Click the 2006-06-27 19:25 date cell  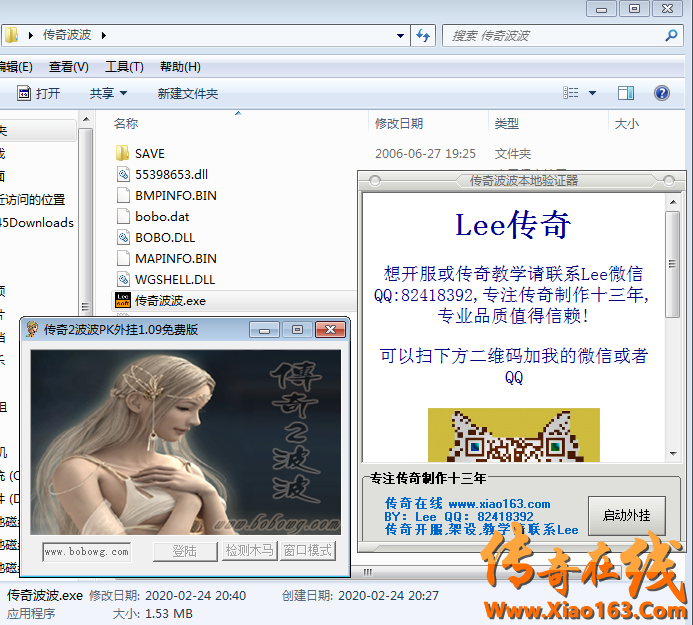point(425,153)
